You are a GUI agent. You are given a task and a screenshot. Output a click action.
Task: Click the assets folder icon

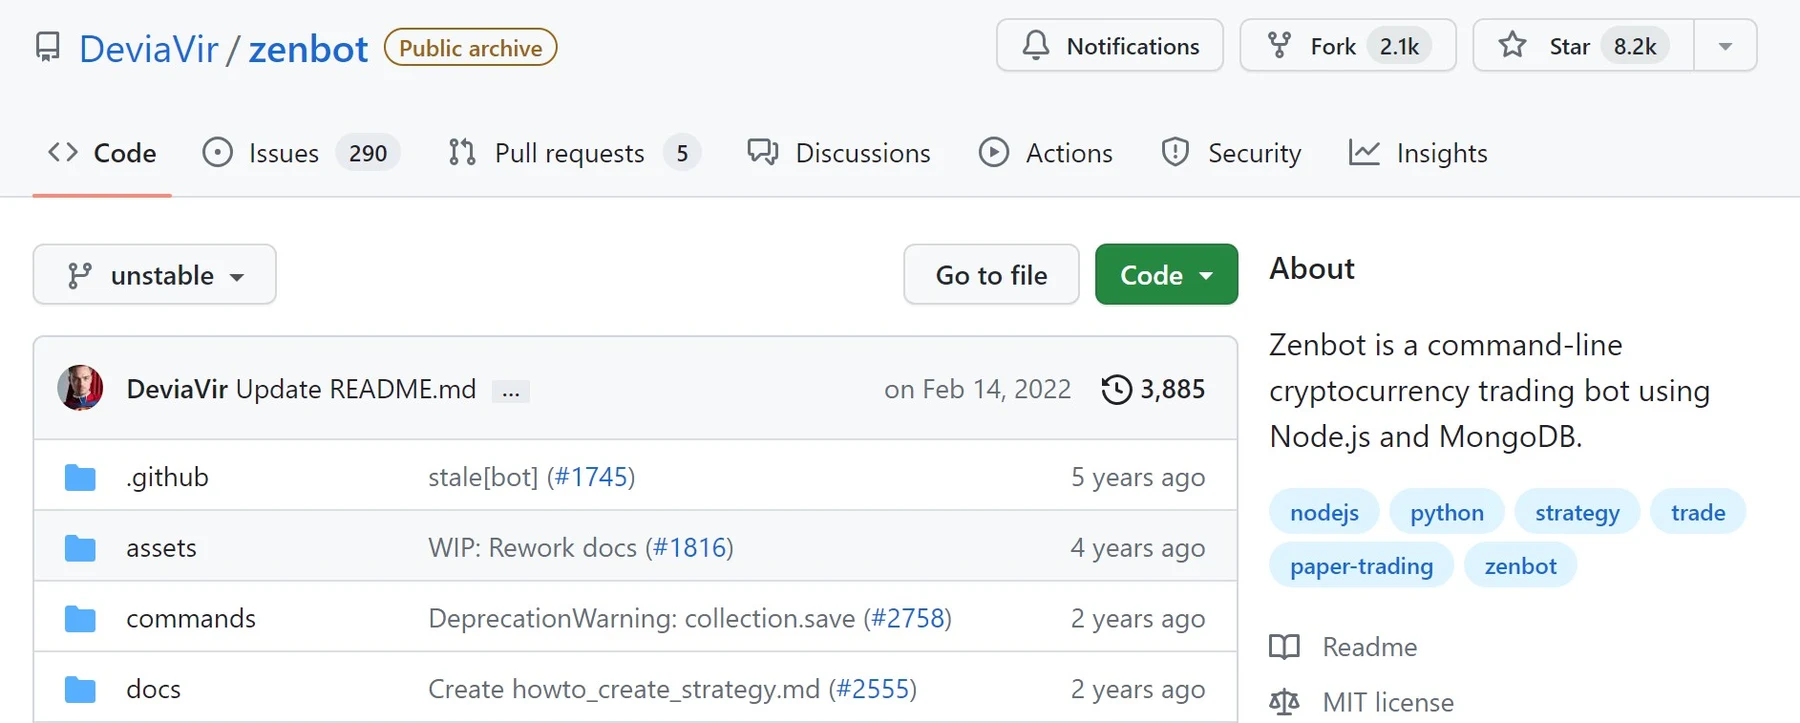point(80,548)
